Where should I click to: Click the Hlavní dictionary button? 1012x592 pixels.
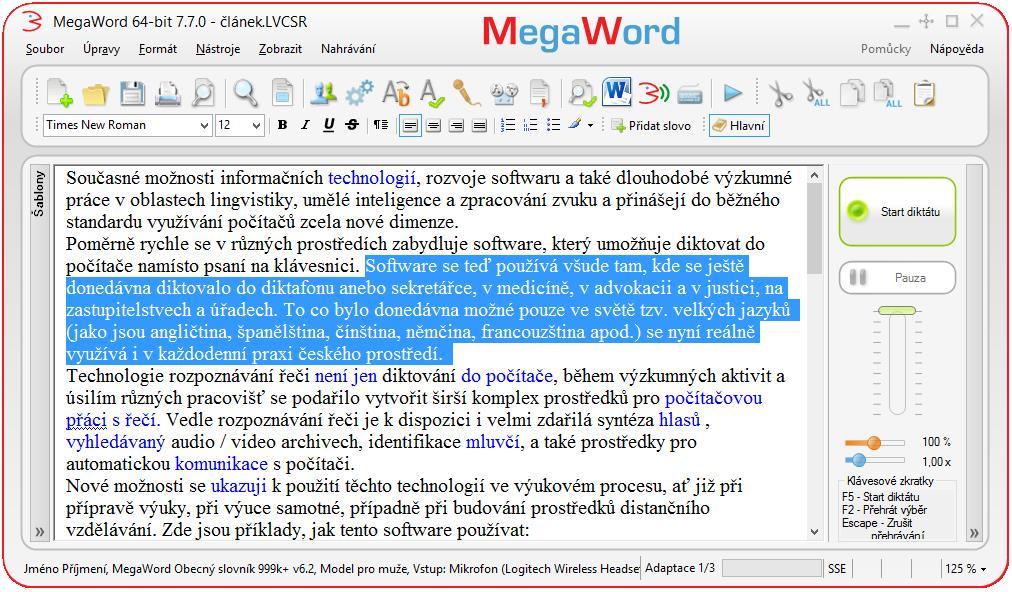[739, 125]
